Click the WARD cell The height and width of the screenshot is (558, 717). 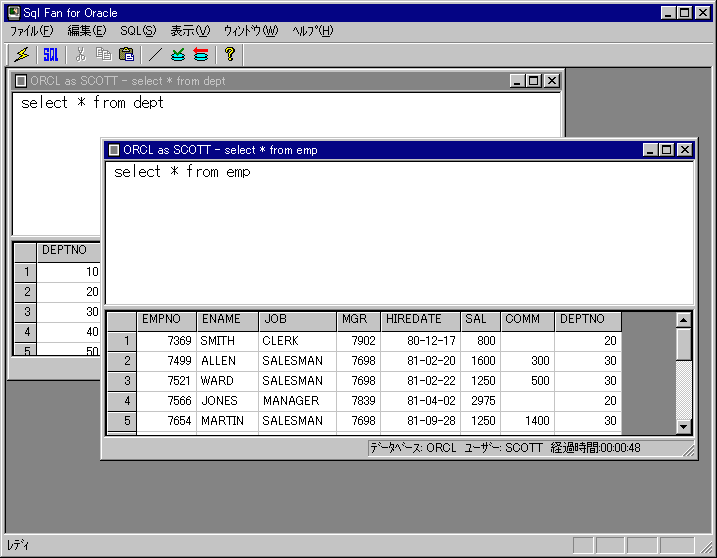tap(228, 381)
